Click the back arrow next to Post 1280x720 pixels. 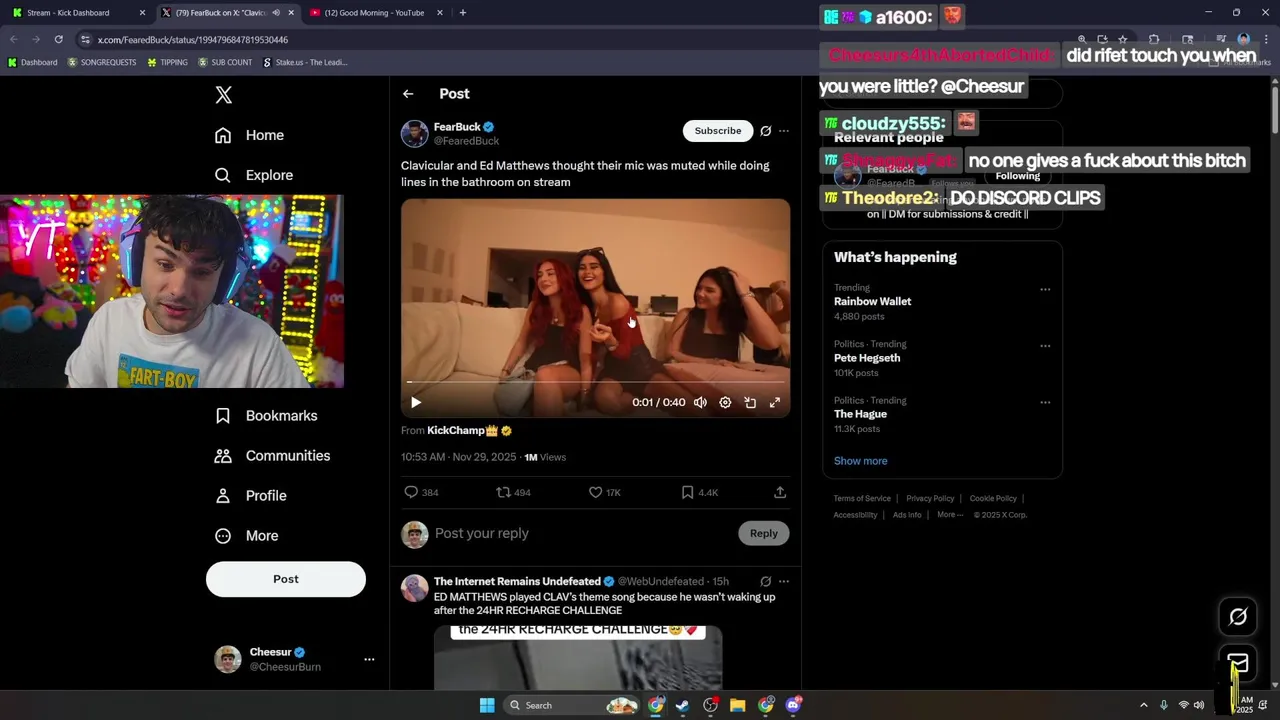coord(408,94)
